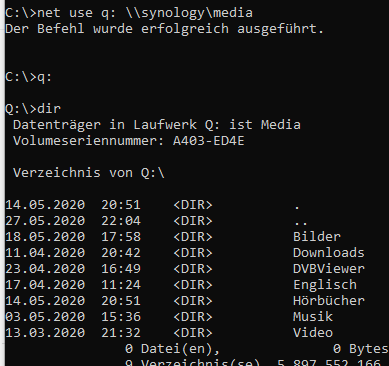
Task: Click the '0 Datei(en)' summary text
Action: pos(173,349)
